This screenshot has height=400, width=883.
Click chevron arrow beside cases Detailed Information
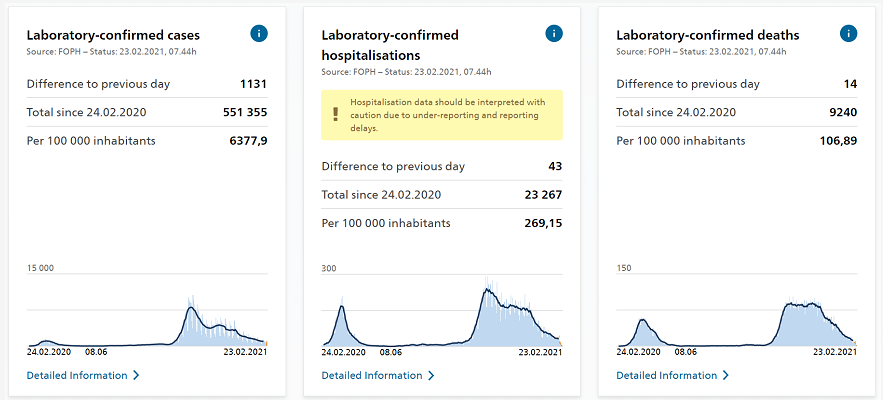(136, 376)
